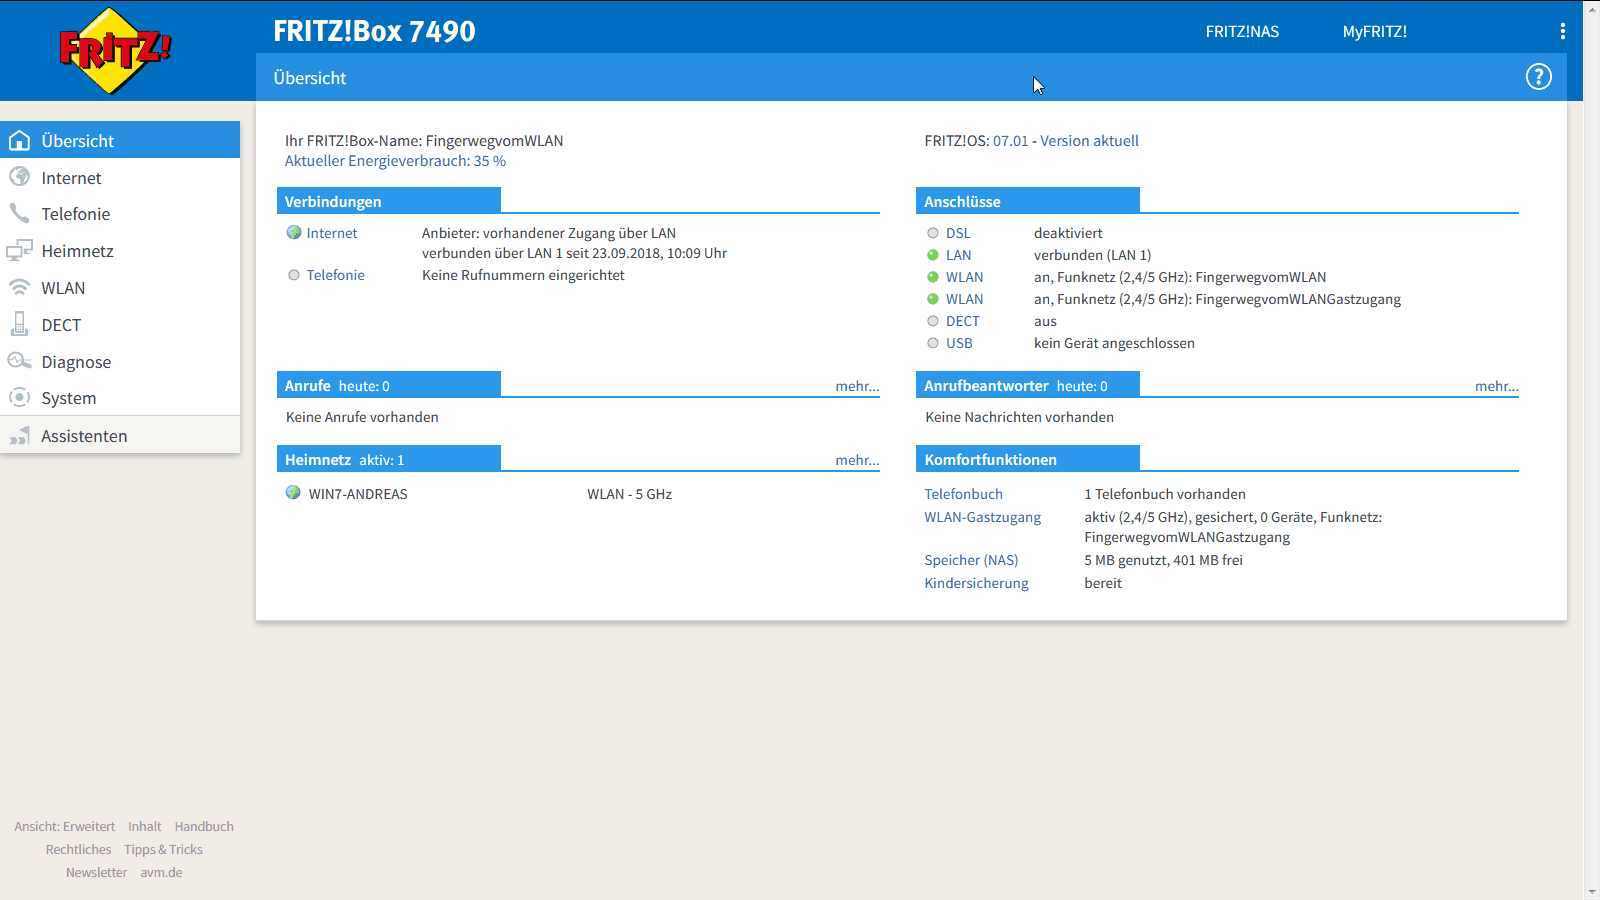Open the Telefonie menu item
1600x900 pixels.
pos(120,214)
